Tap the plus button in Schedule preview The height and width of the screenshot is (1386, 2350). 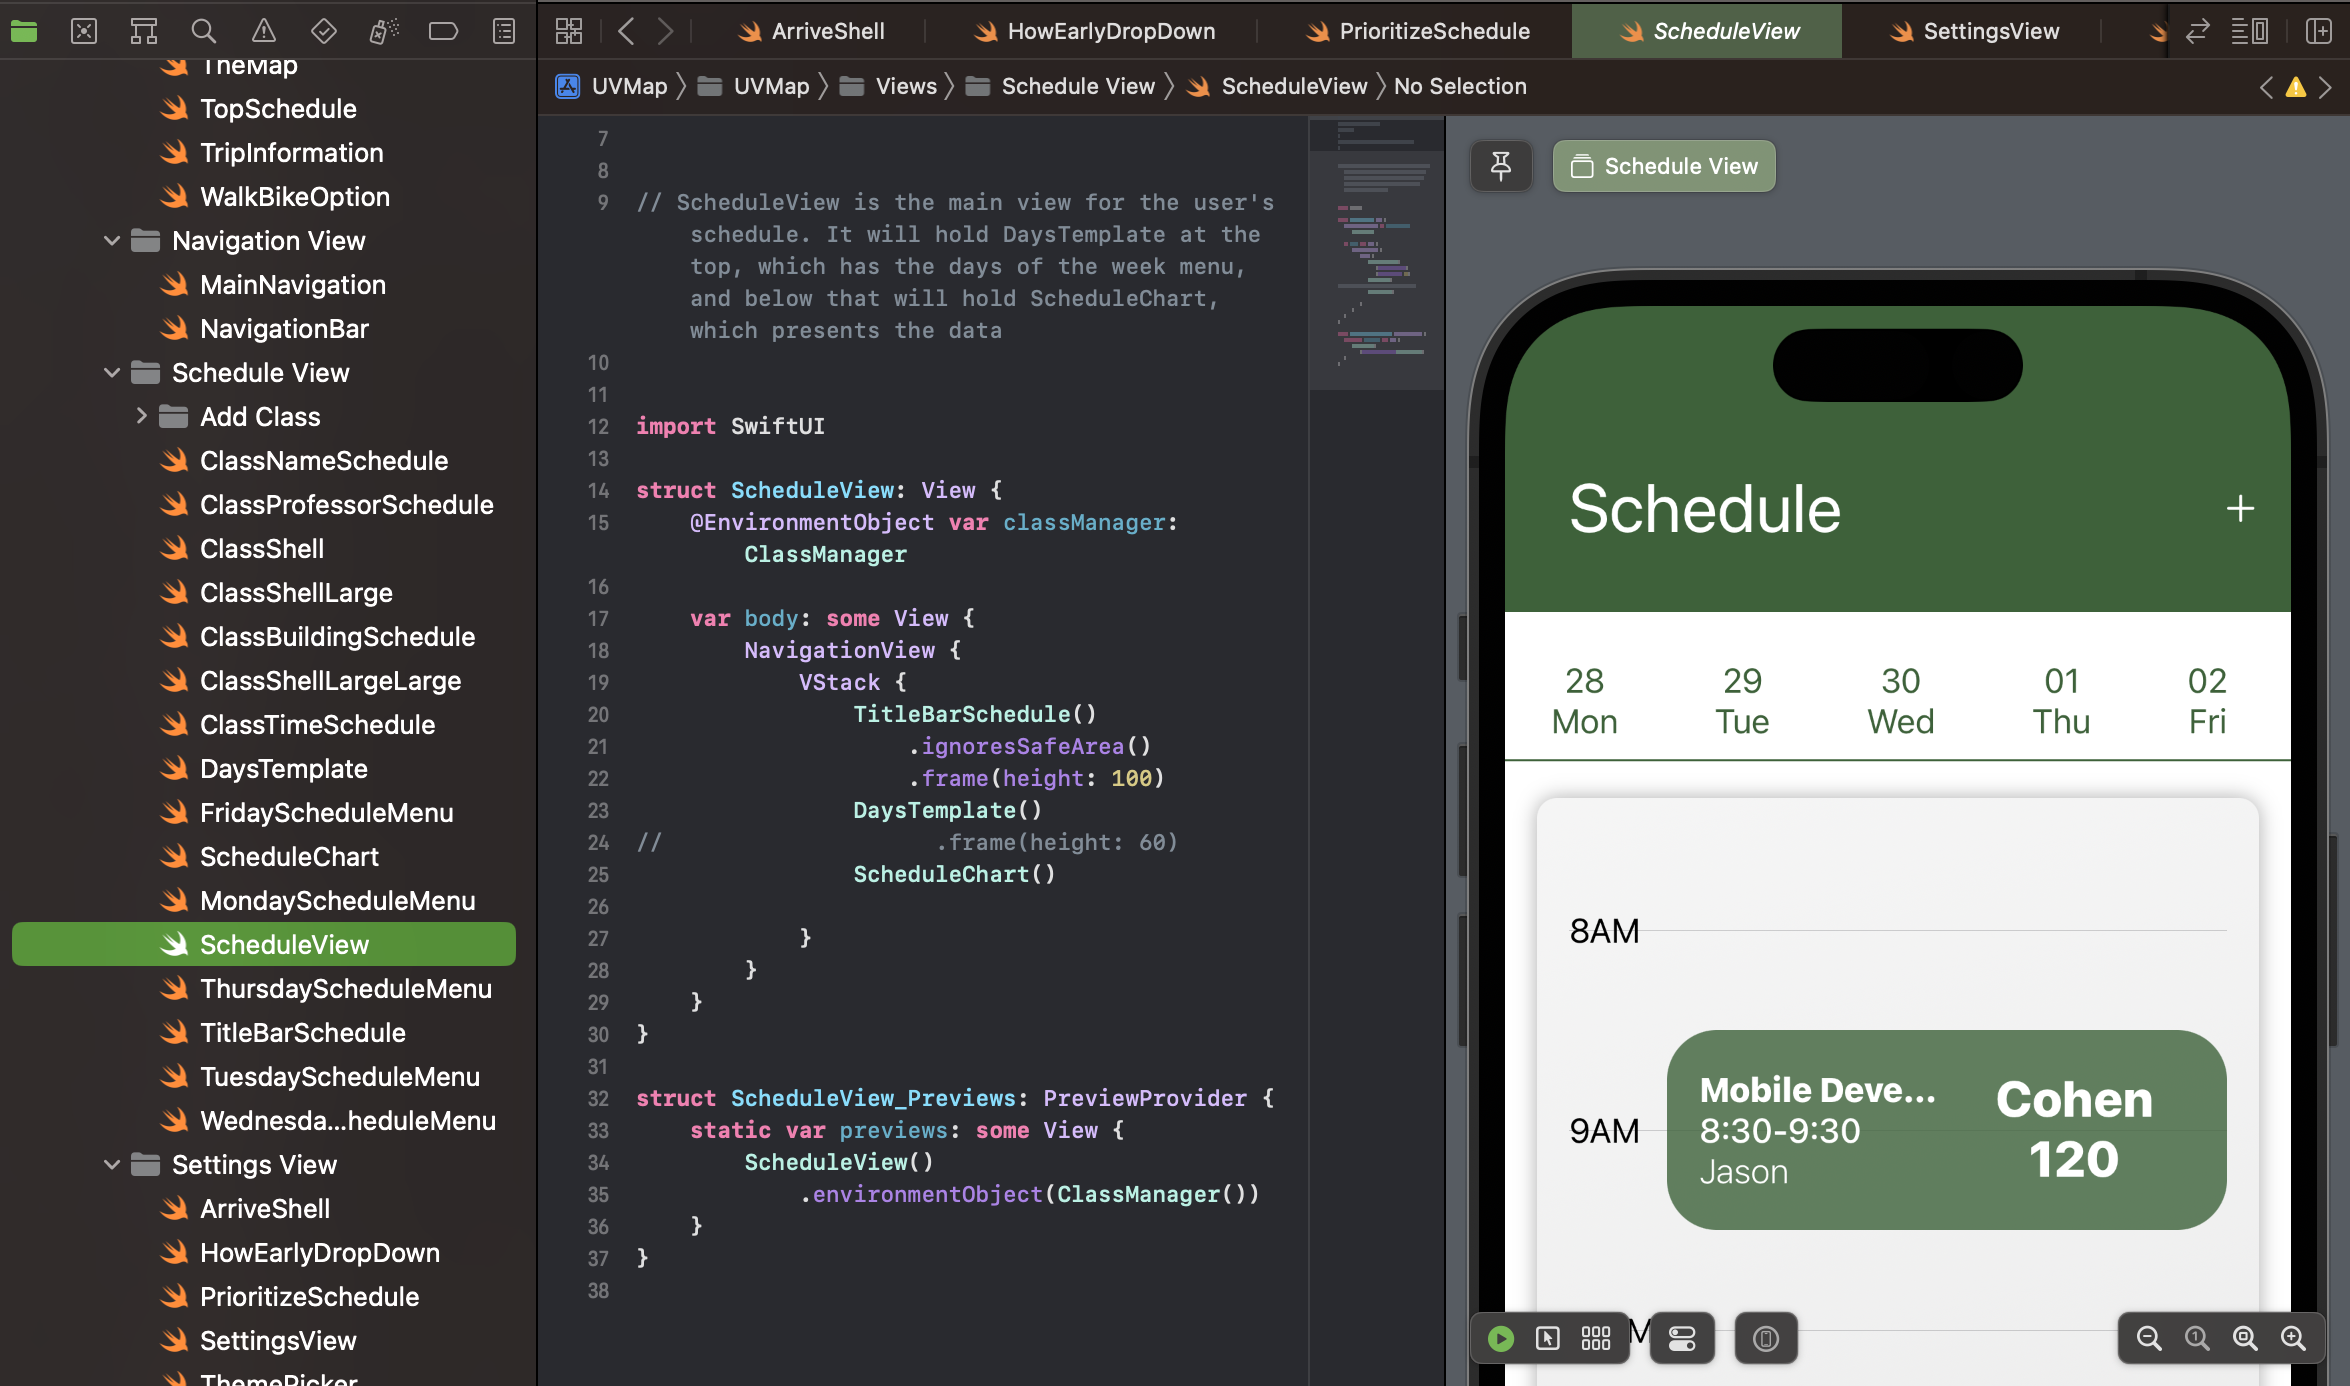(x=2240, y=509)
